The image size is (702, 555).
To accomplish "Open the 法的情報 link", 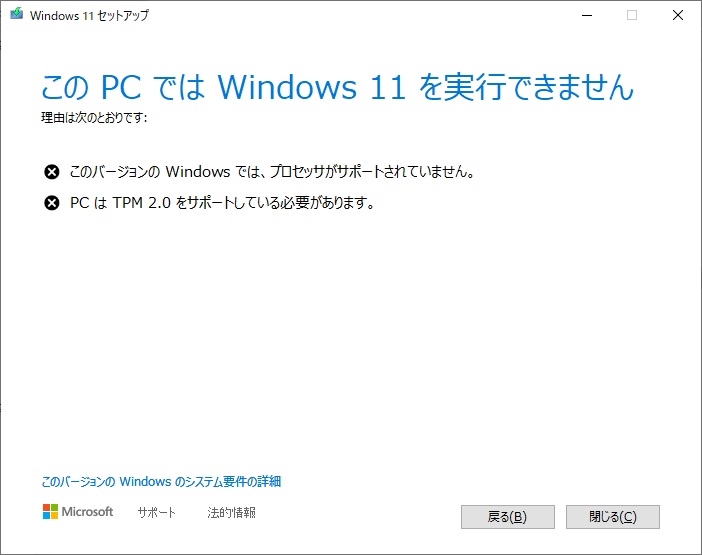I will point(231,513).
